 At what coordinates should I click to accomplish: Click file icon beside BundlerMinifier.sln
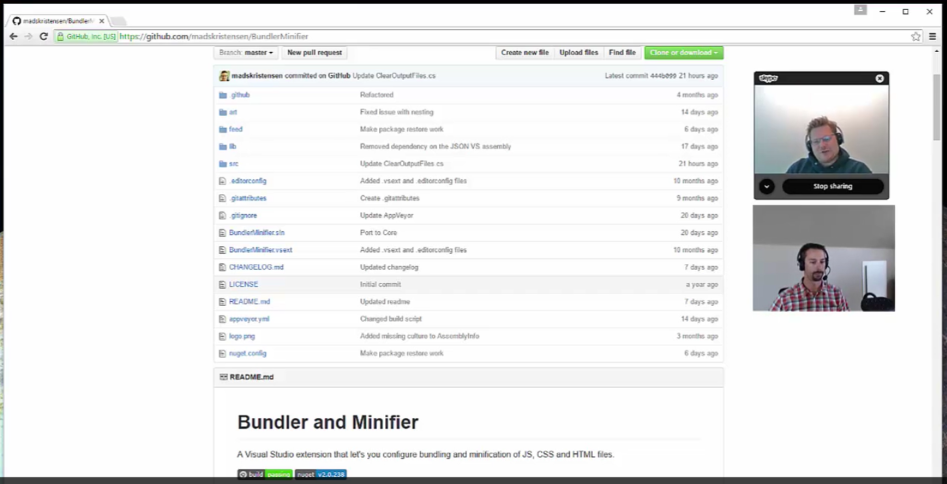point(223,233)
